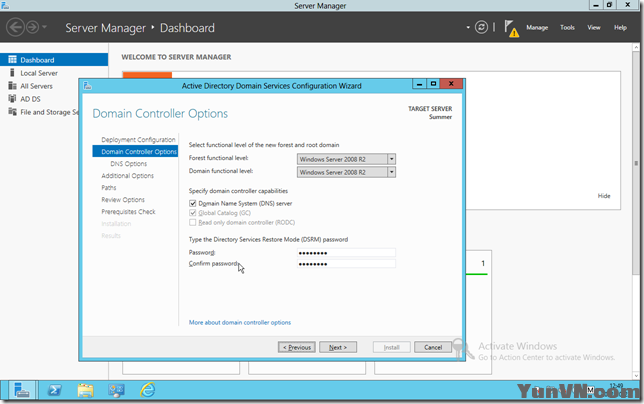
Task: Click the wizard title bar icon
Action: point(87,86)
